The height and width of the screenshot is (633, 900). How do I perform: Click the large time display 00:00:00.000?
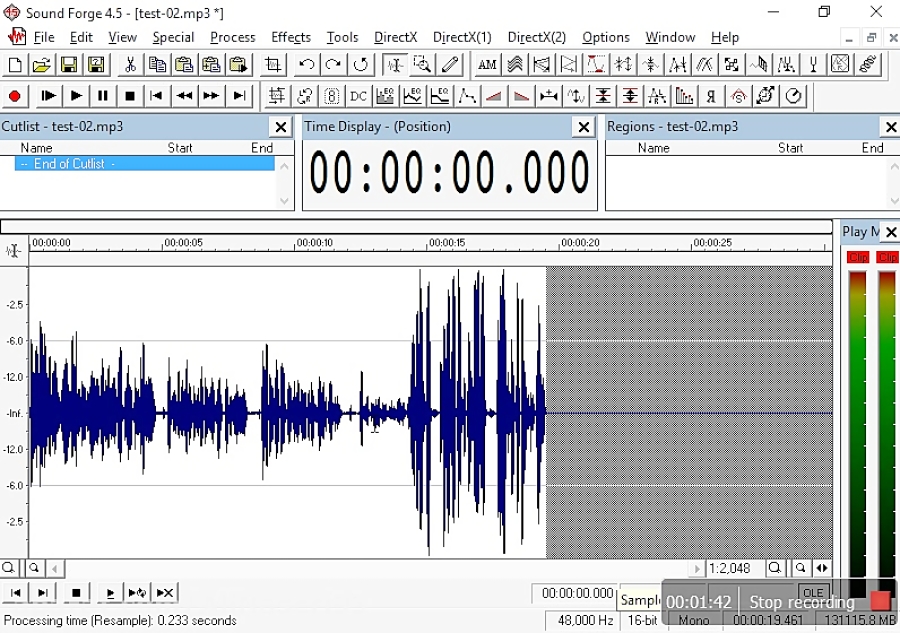pyautogui.click(x=449, y=173)
